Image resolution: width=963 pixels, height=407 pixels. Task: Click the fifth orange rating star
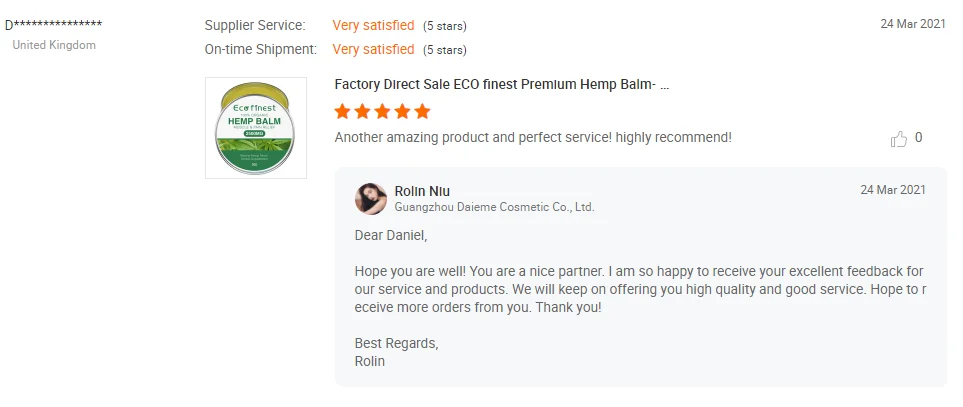[422, 111]
